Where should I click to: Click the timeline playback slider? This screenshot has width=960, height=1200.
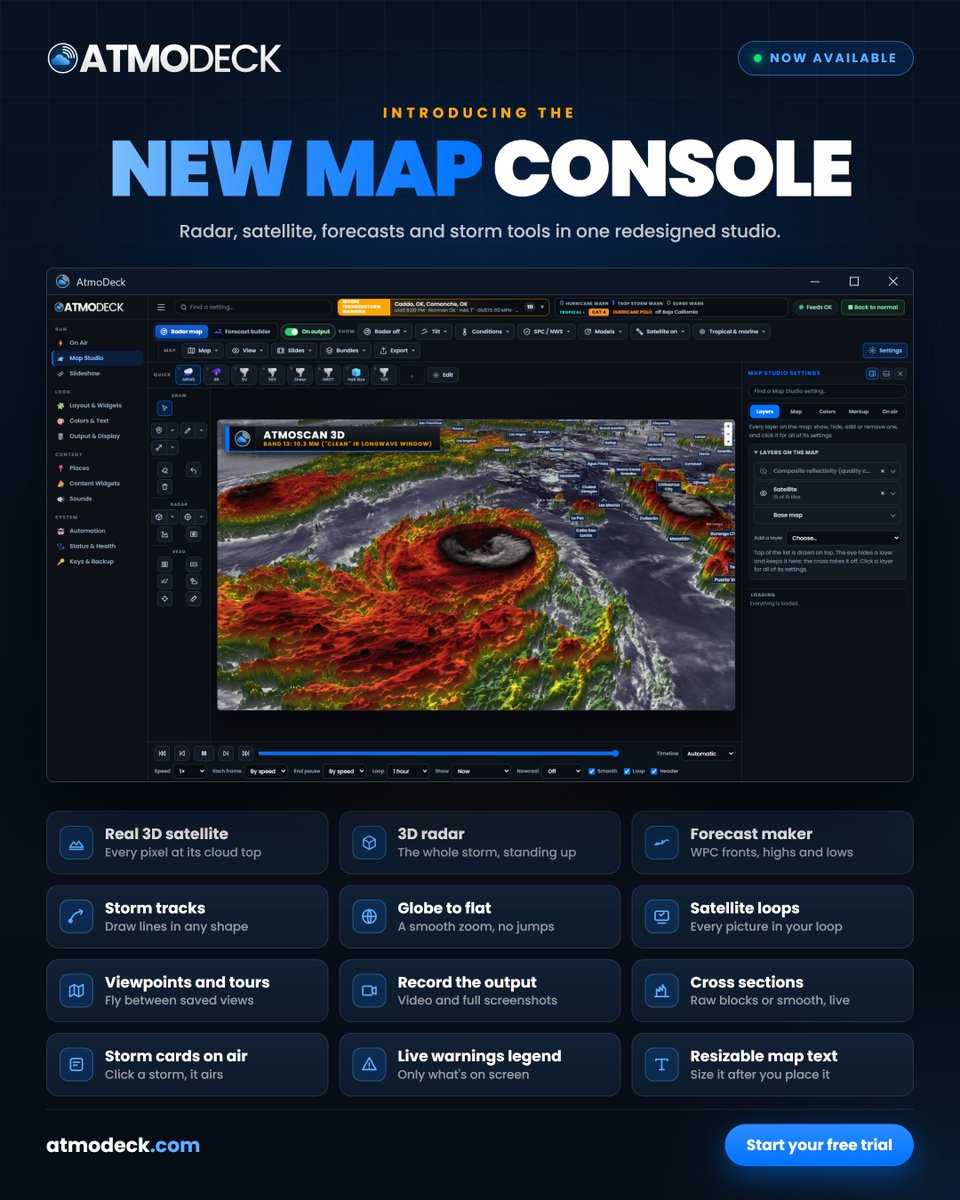click(437, 753)
